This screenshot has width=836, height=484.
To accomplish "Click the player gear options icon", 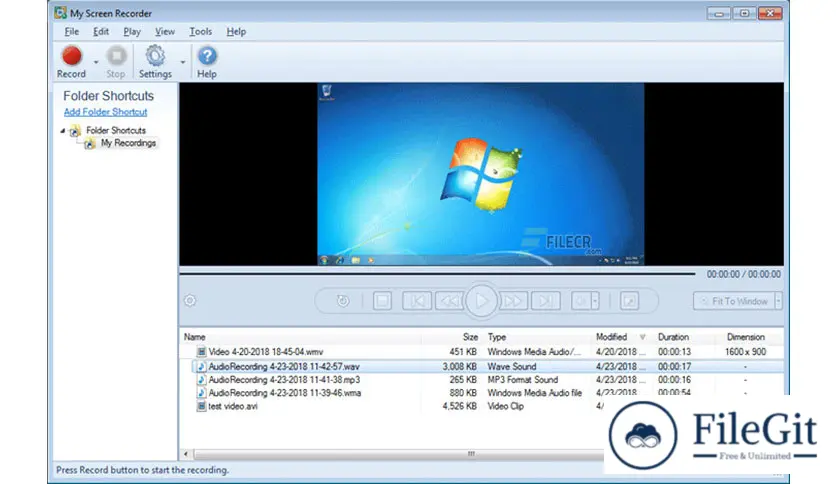I will point(190,301).
